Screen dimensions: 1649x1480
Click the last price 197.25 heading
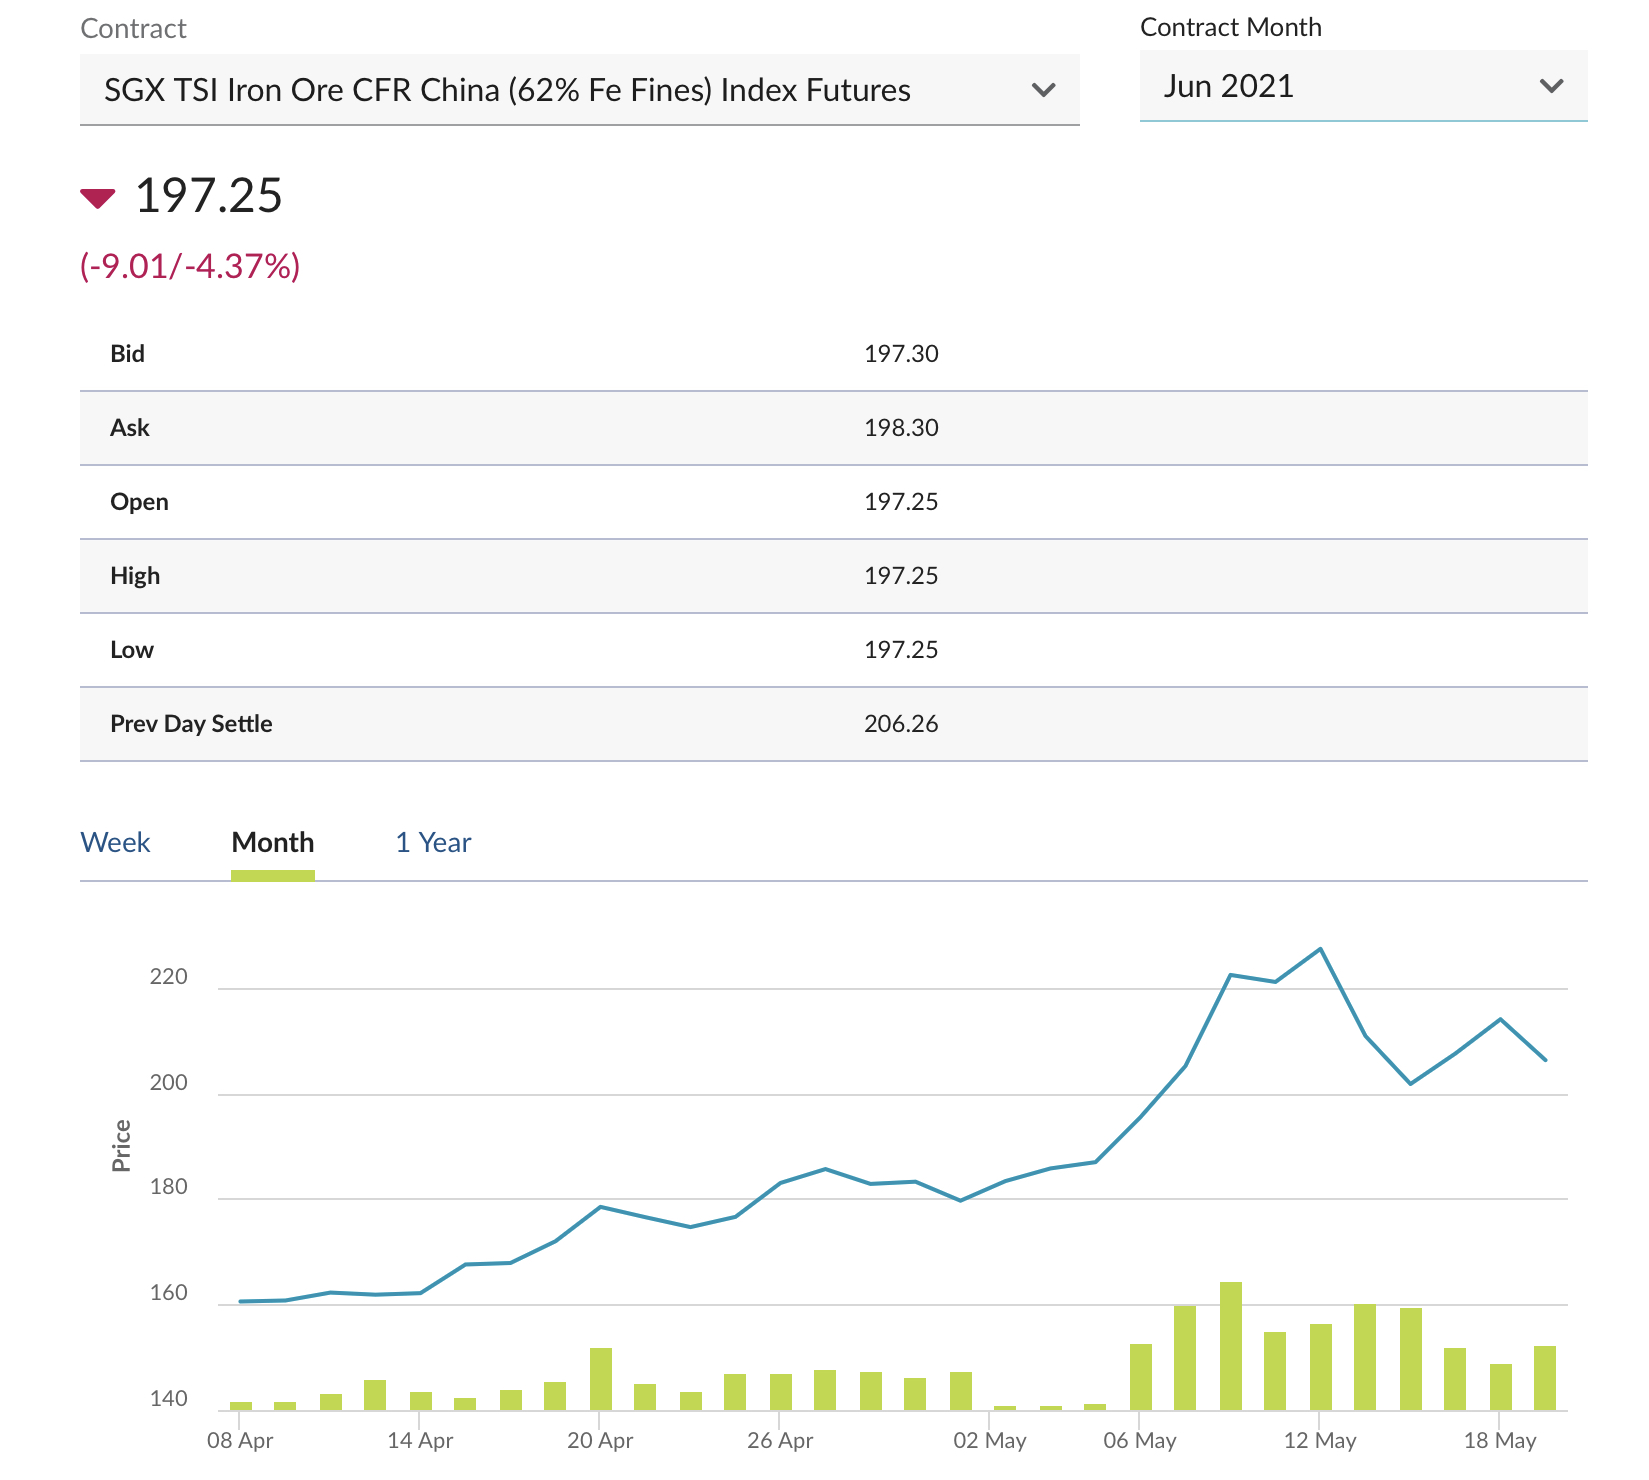tap(209, 196)
